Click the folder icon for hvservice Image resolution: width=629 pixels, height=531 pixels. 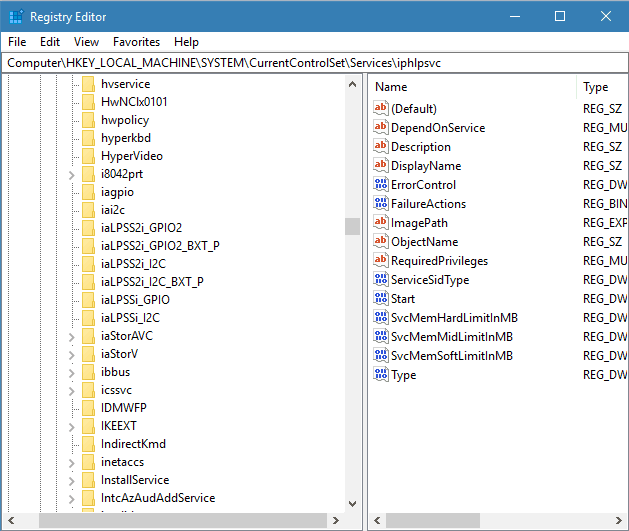88,84
